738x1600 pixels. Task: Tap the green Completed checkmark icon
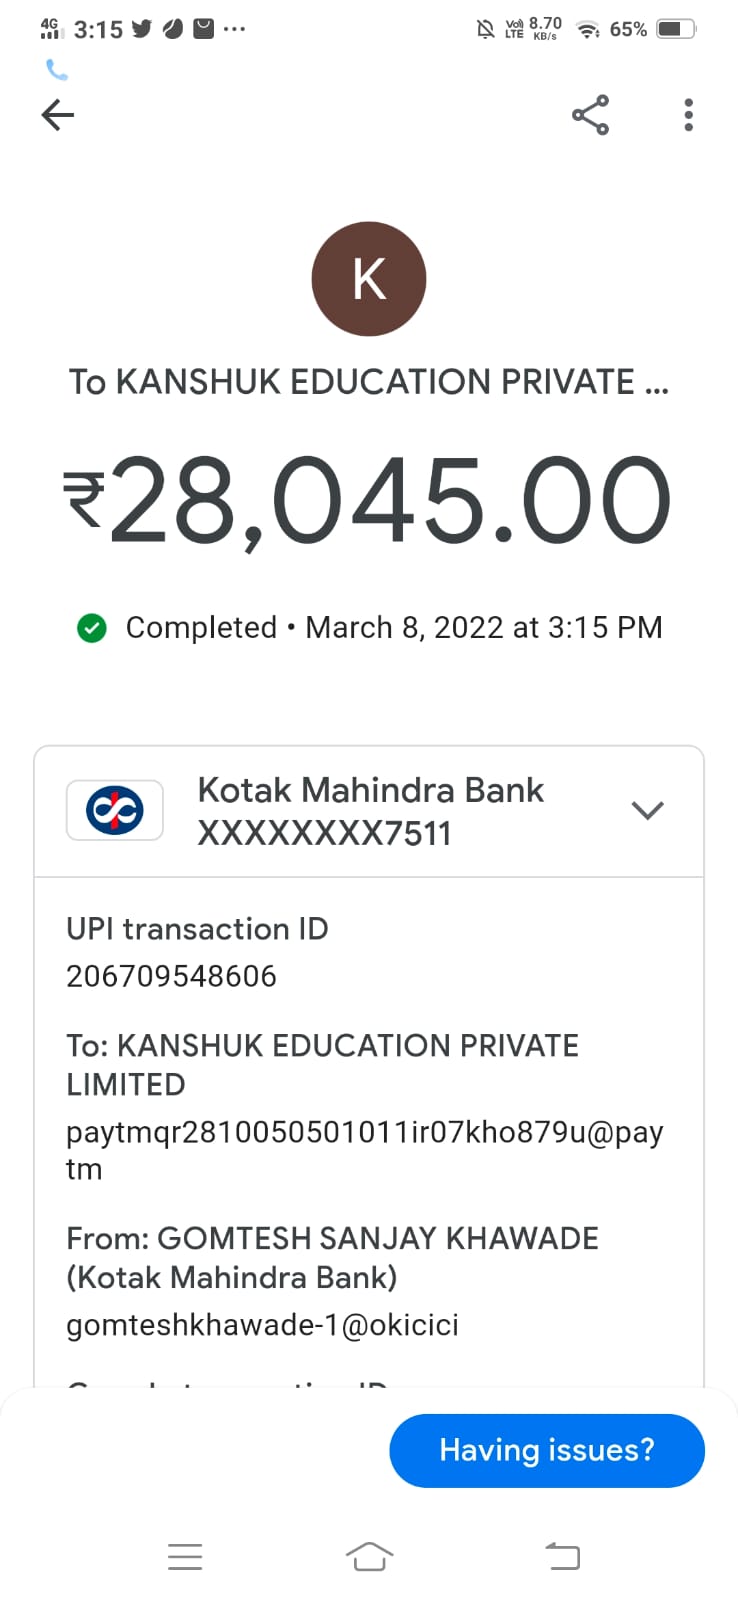coord(92,628)
